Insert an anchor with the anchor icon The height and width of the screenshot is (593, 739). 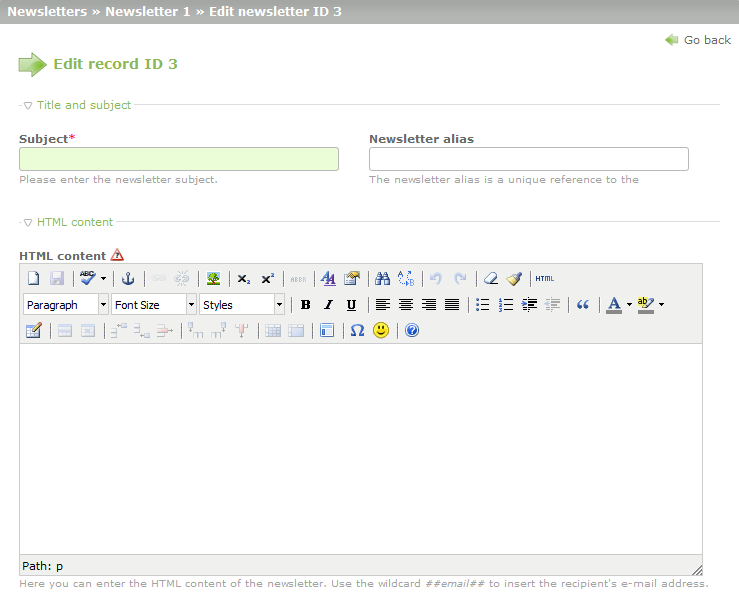pyautogui.click(x=128, y=279)
